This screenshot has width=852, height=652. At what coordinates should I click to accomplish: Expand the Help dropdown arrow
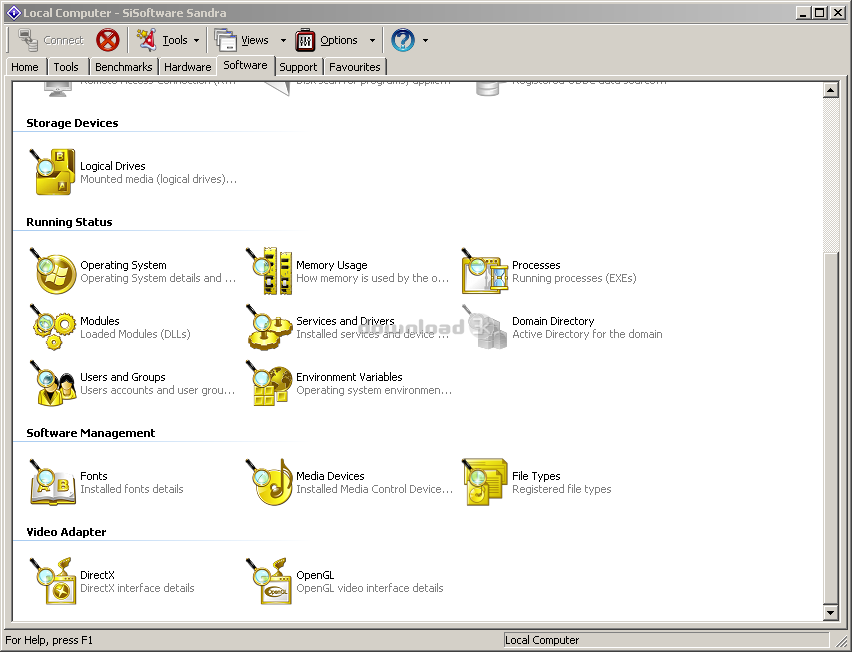pyautogui.click(x=425, y=40)
